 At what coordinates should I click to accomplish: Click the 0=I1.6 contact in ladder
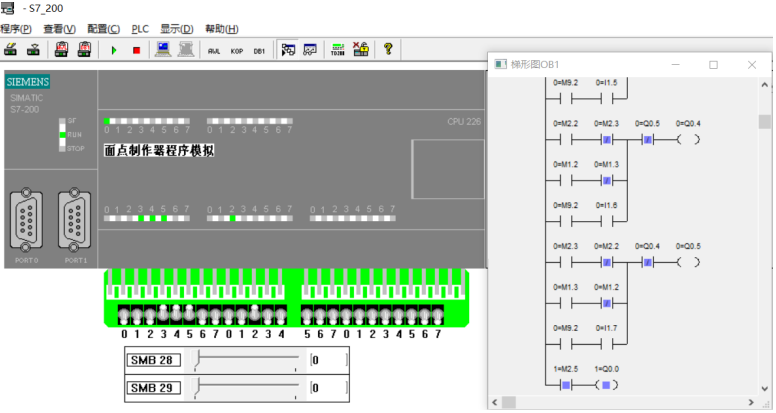pos(607,222)
